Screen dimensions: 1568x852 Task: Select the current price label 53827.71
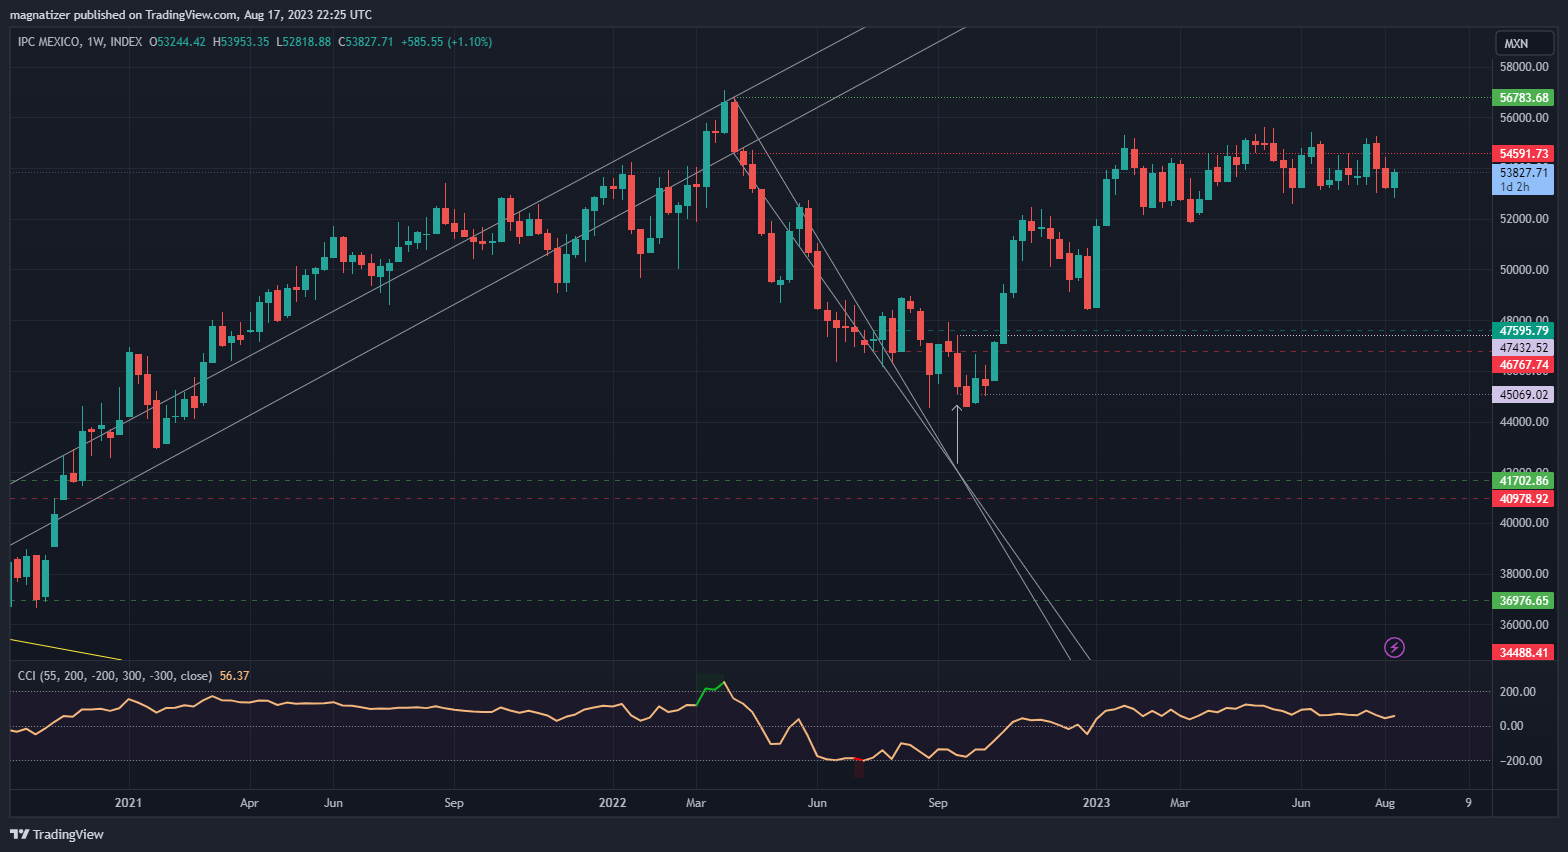[1524, 173]
